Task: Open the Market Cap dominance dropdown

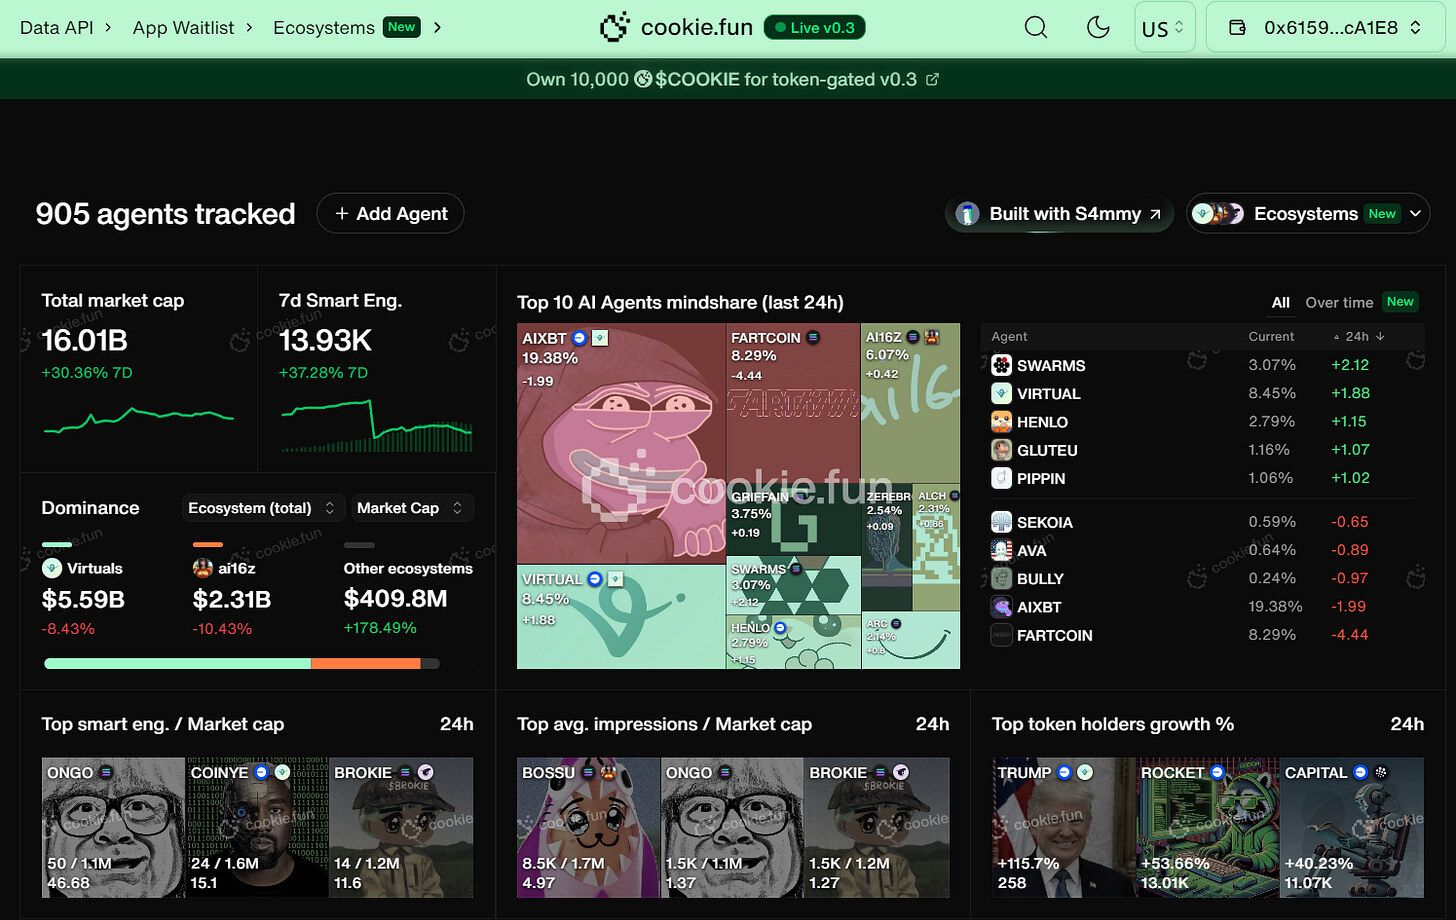Action: [410, 508]
